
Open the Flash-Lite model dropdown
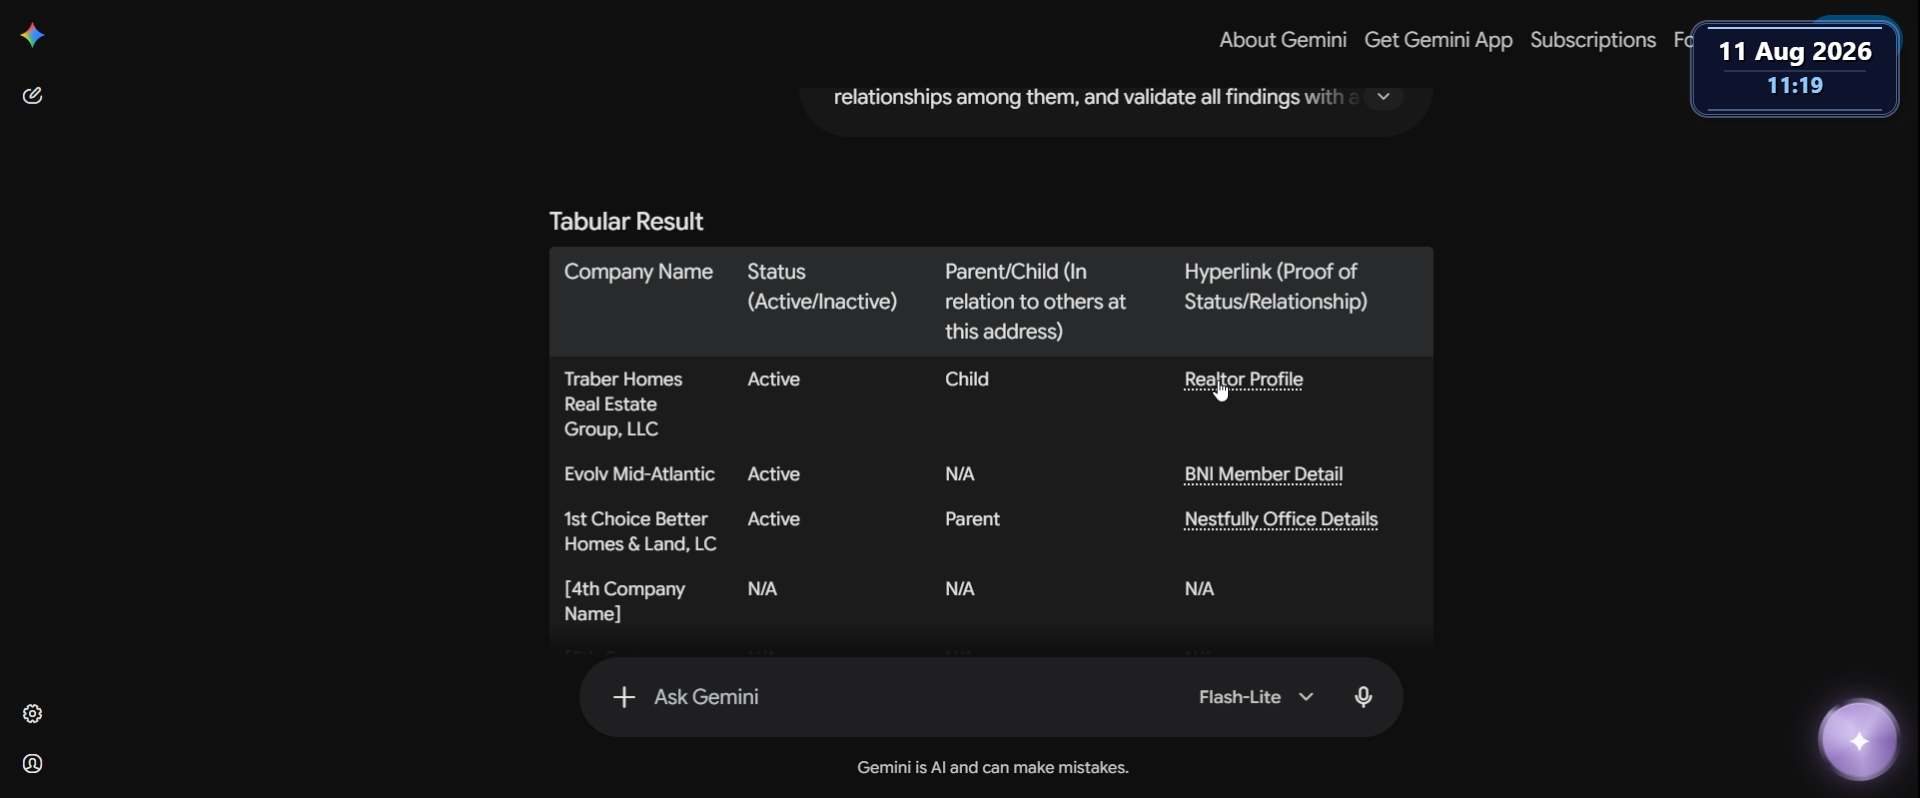click(x=1256, y=697)
